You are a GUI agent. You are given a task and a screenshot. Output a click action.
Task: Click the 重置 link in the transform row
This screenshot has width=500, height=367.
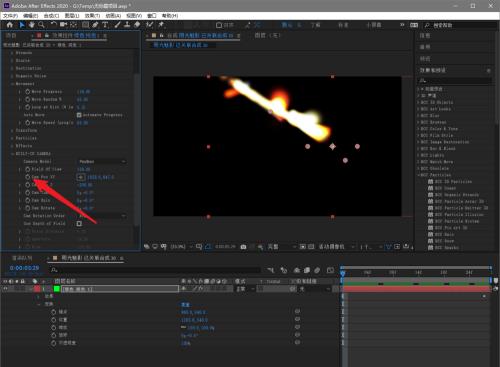(x=185, y=304)
